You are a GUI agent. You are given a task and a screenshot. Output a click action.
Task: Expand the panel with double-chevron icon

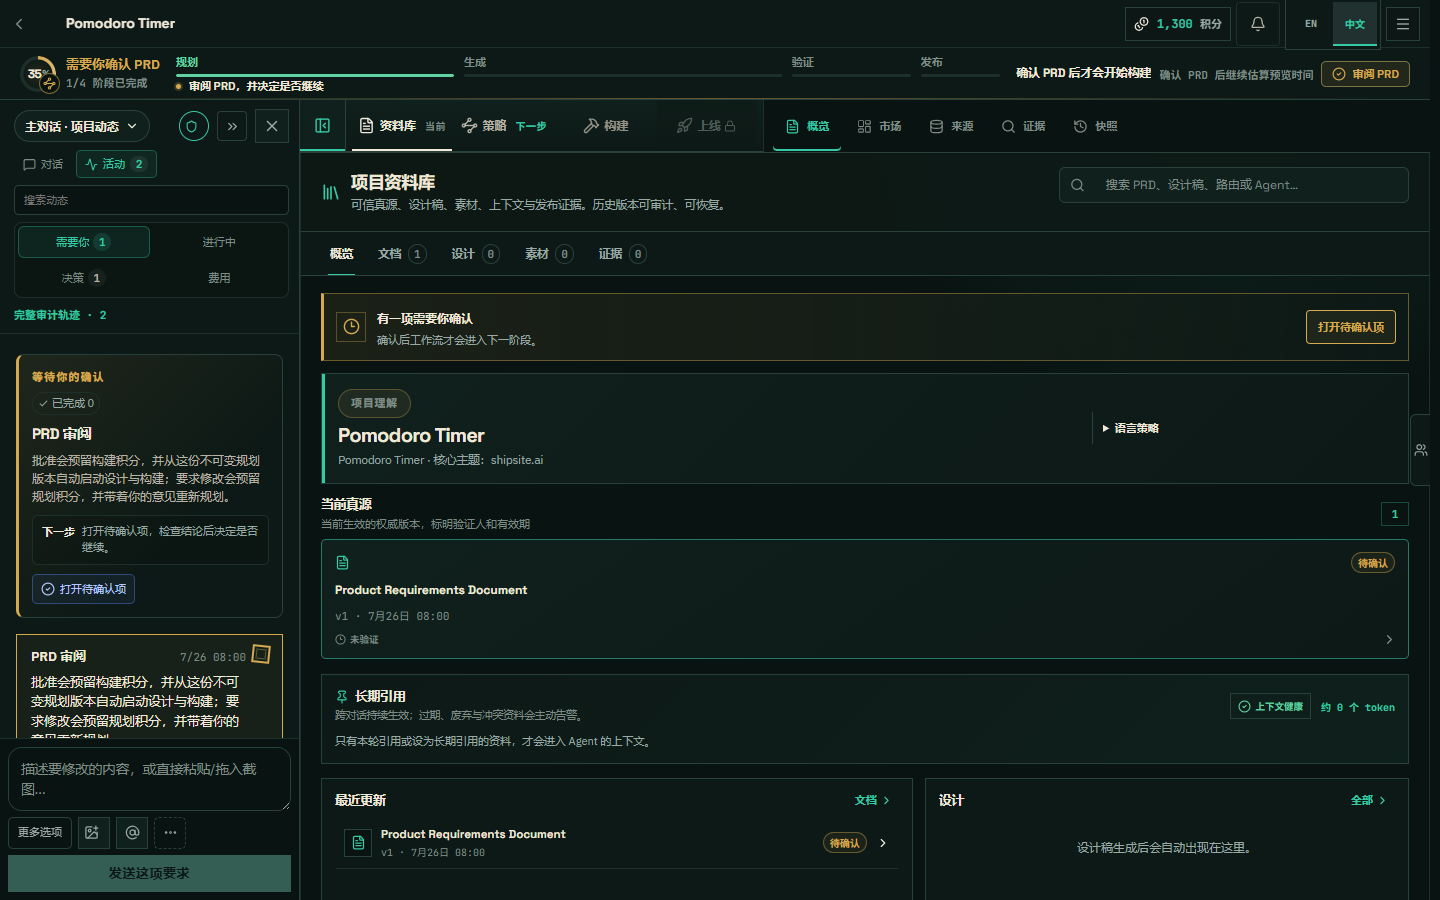click(x=232, y=126)
